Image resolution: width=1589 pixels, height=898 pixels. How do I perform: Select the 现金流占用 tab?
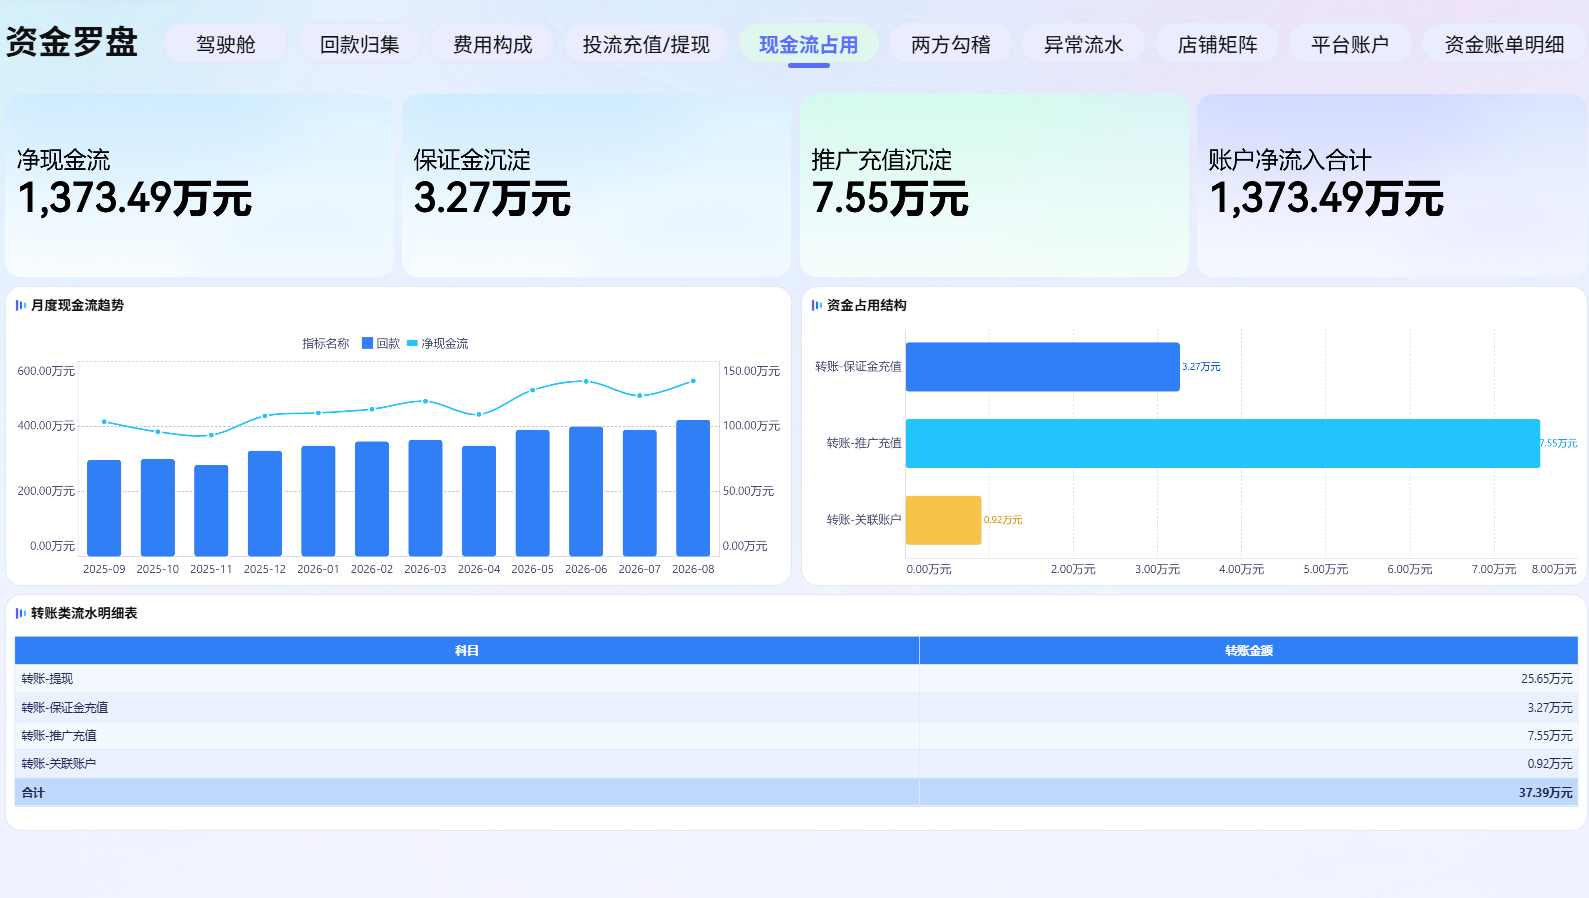(x=809, y=45)
